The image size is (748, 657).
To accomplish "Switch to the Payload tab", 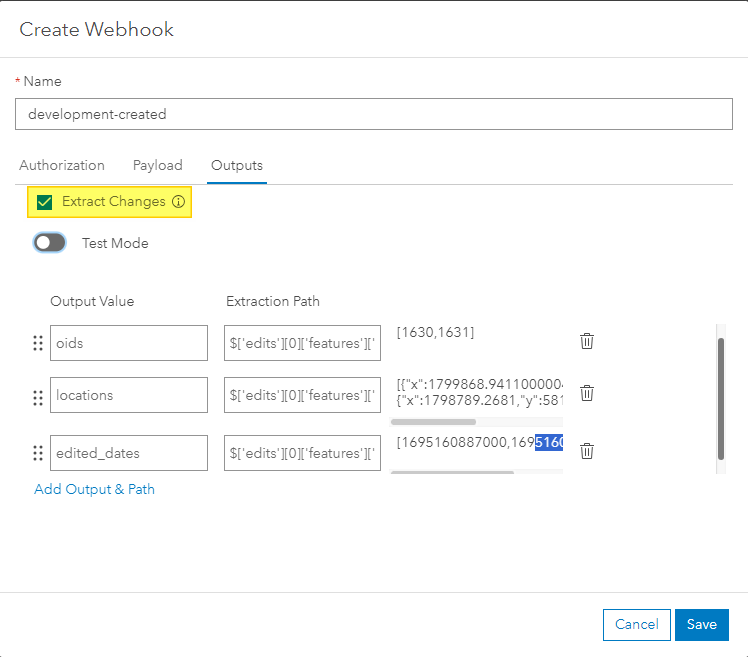I will (x=157, y=165).
